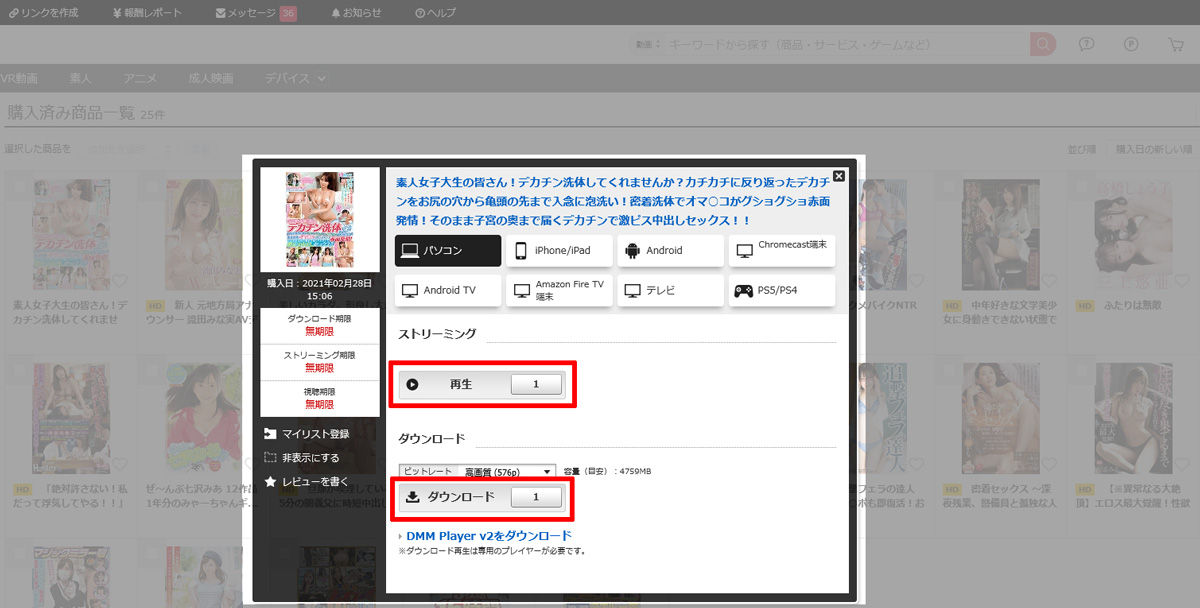Close the popup with the X icon
This screenshot has height=608, width=1200.
[x=839, y=176]
